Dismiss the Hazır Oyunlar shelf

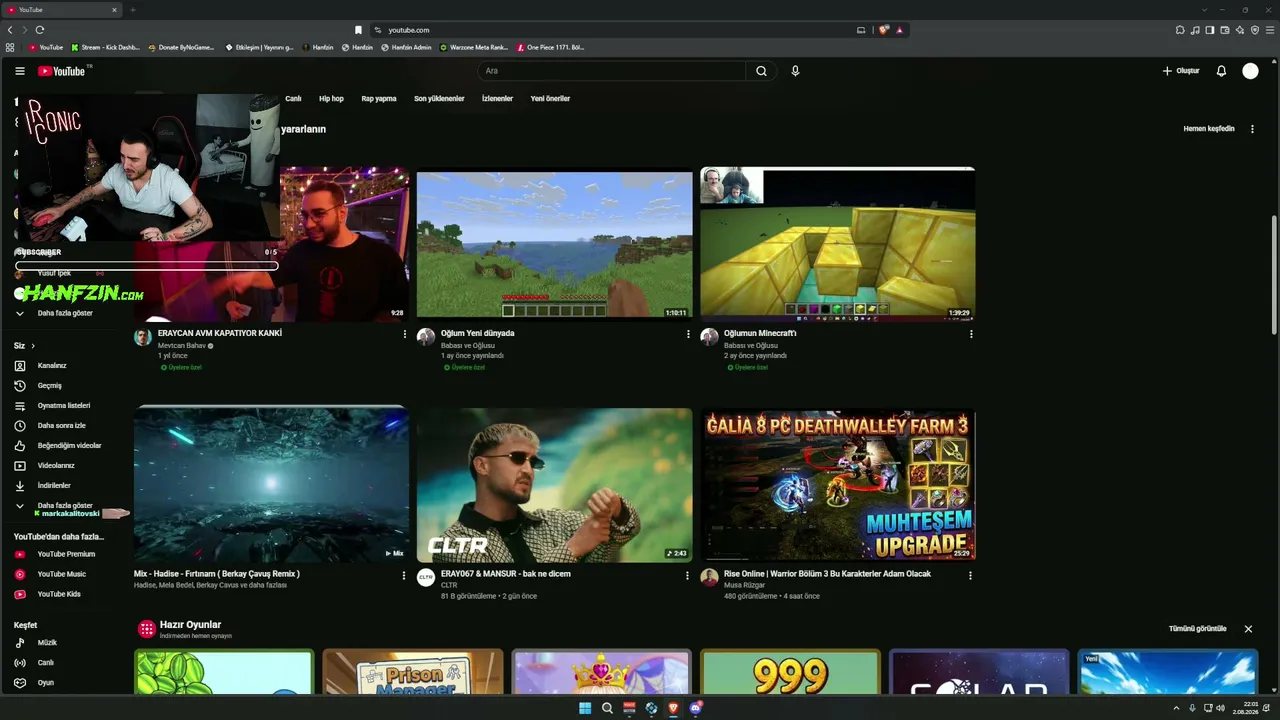tap(1248, 629)
